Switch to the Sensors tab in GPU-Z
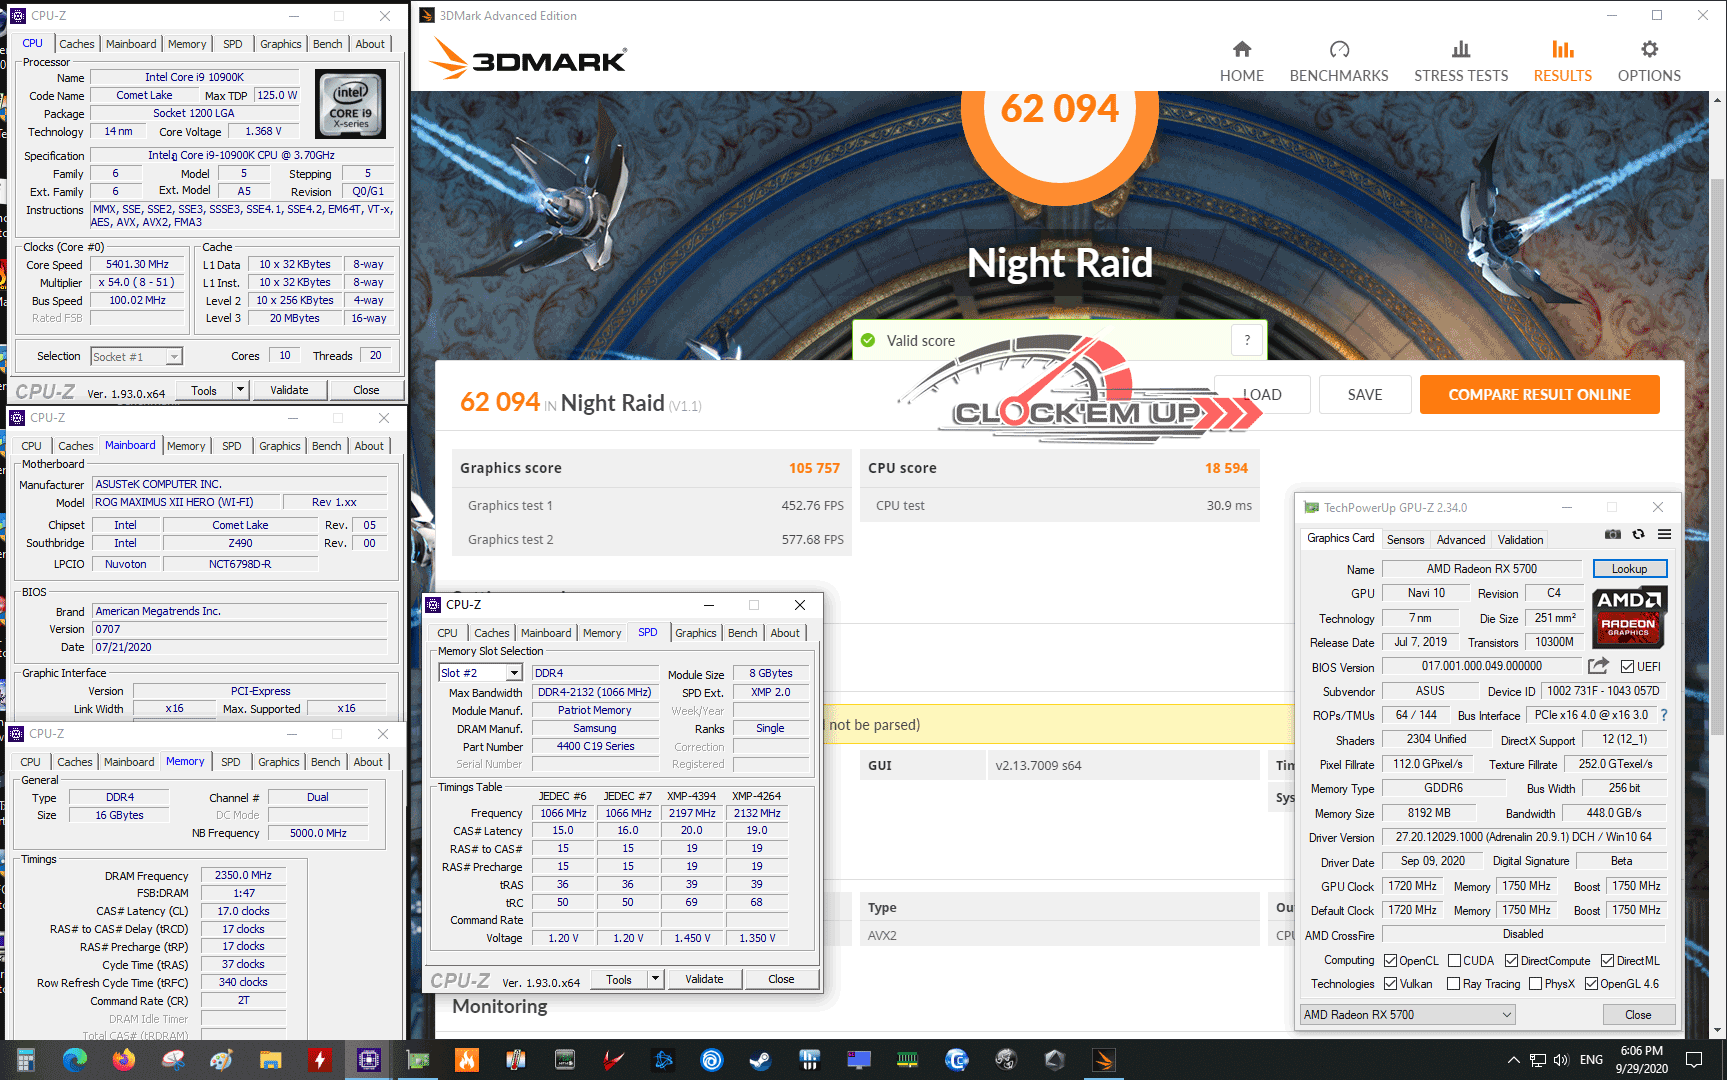The width and height of the screenshot is (1727, 1080). pos(1405,540)
